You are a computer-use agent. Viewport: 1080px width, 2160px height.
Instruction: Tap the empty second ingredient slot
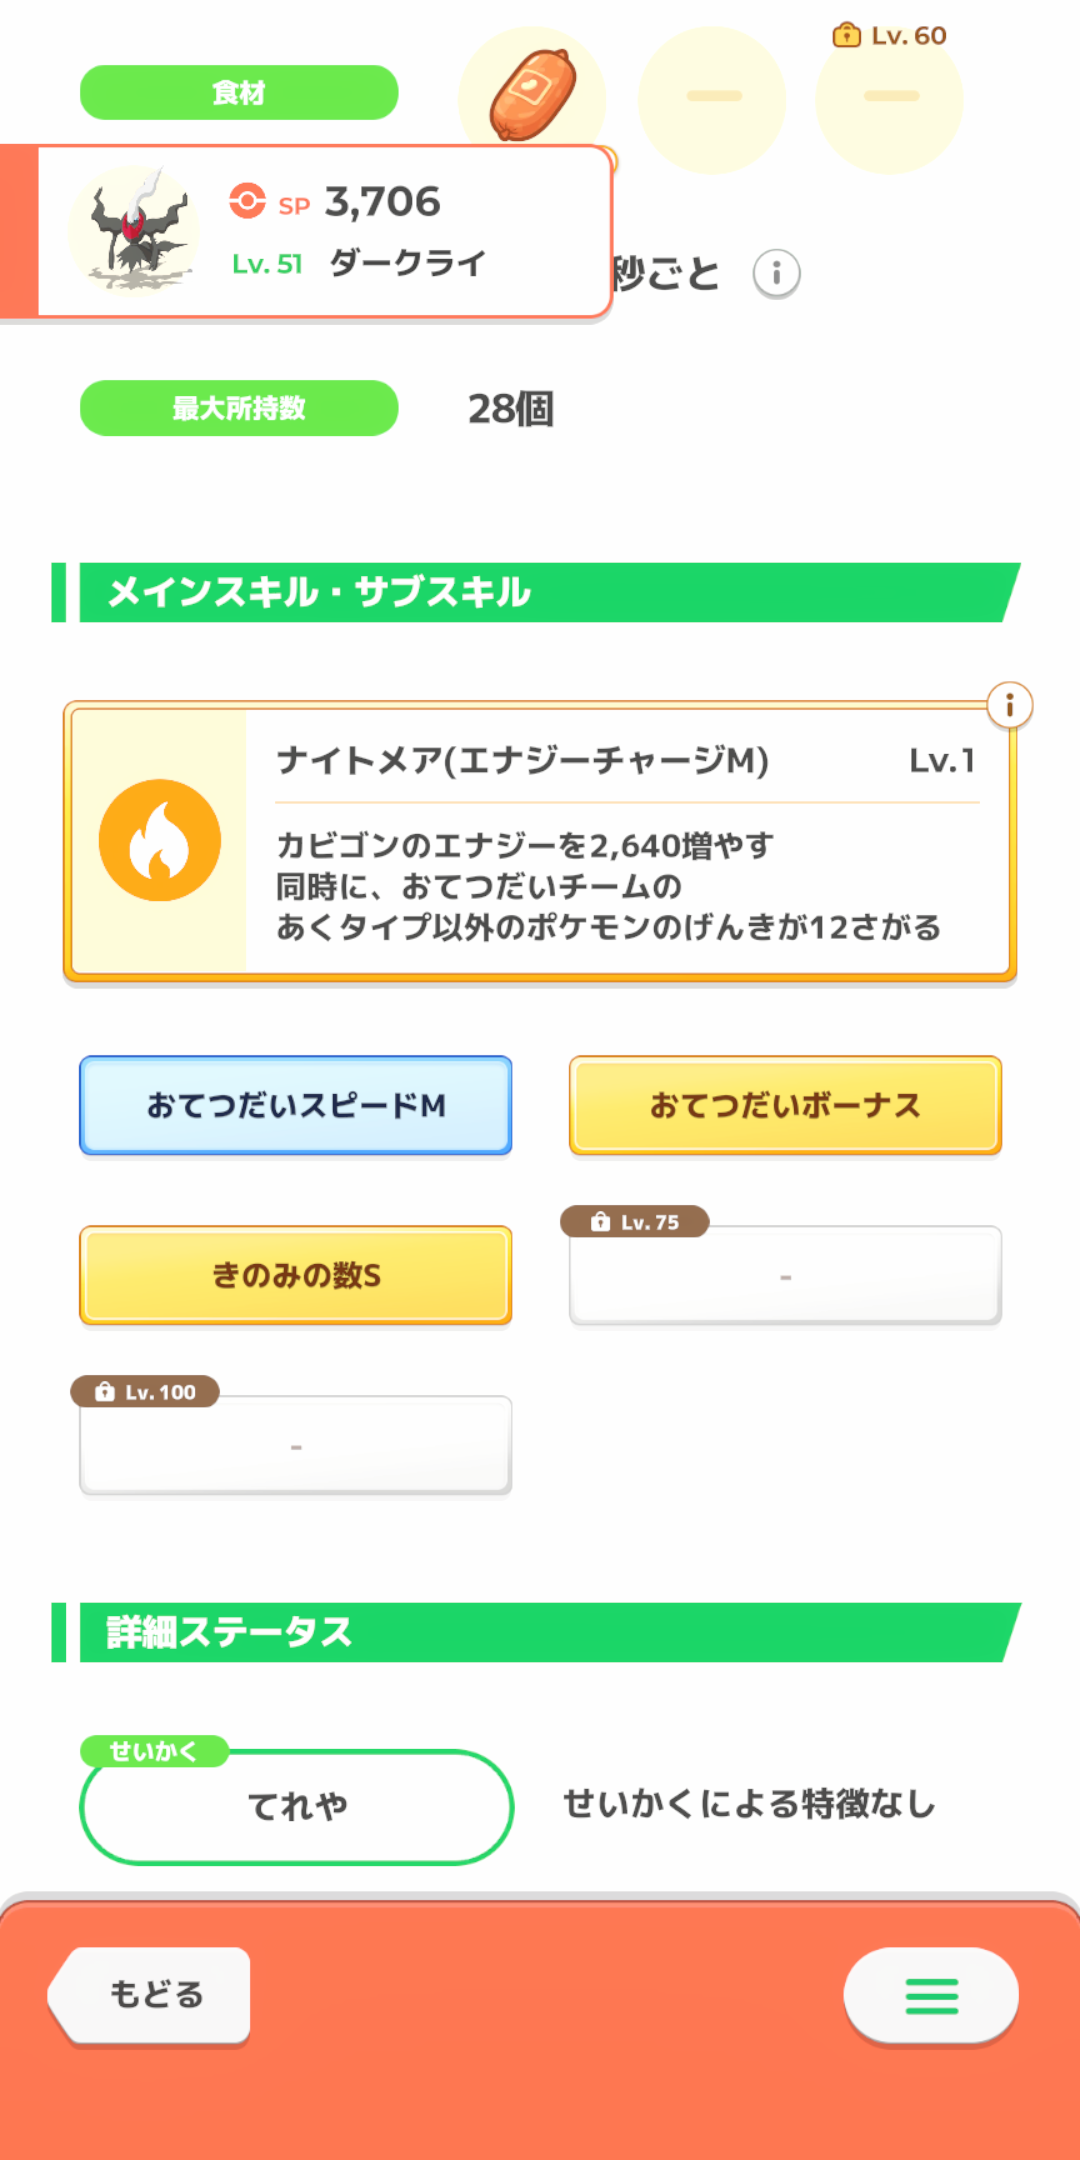[x=713, y=98]
